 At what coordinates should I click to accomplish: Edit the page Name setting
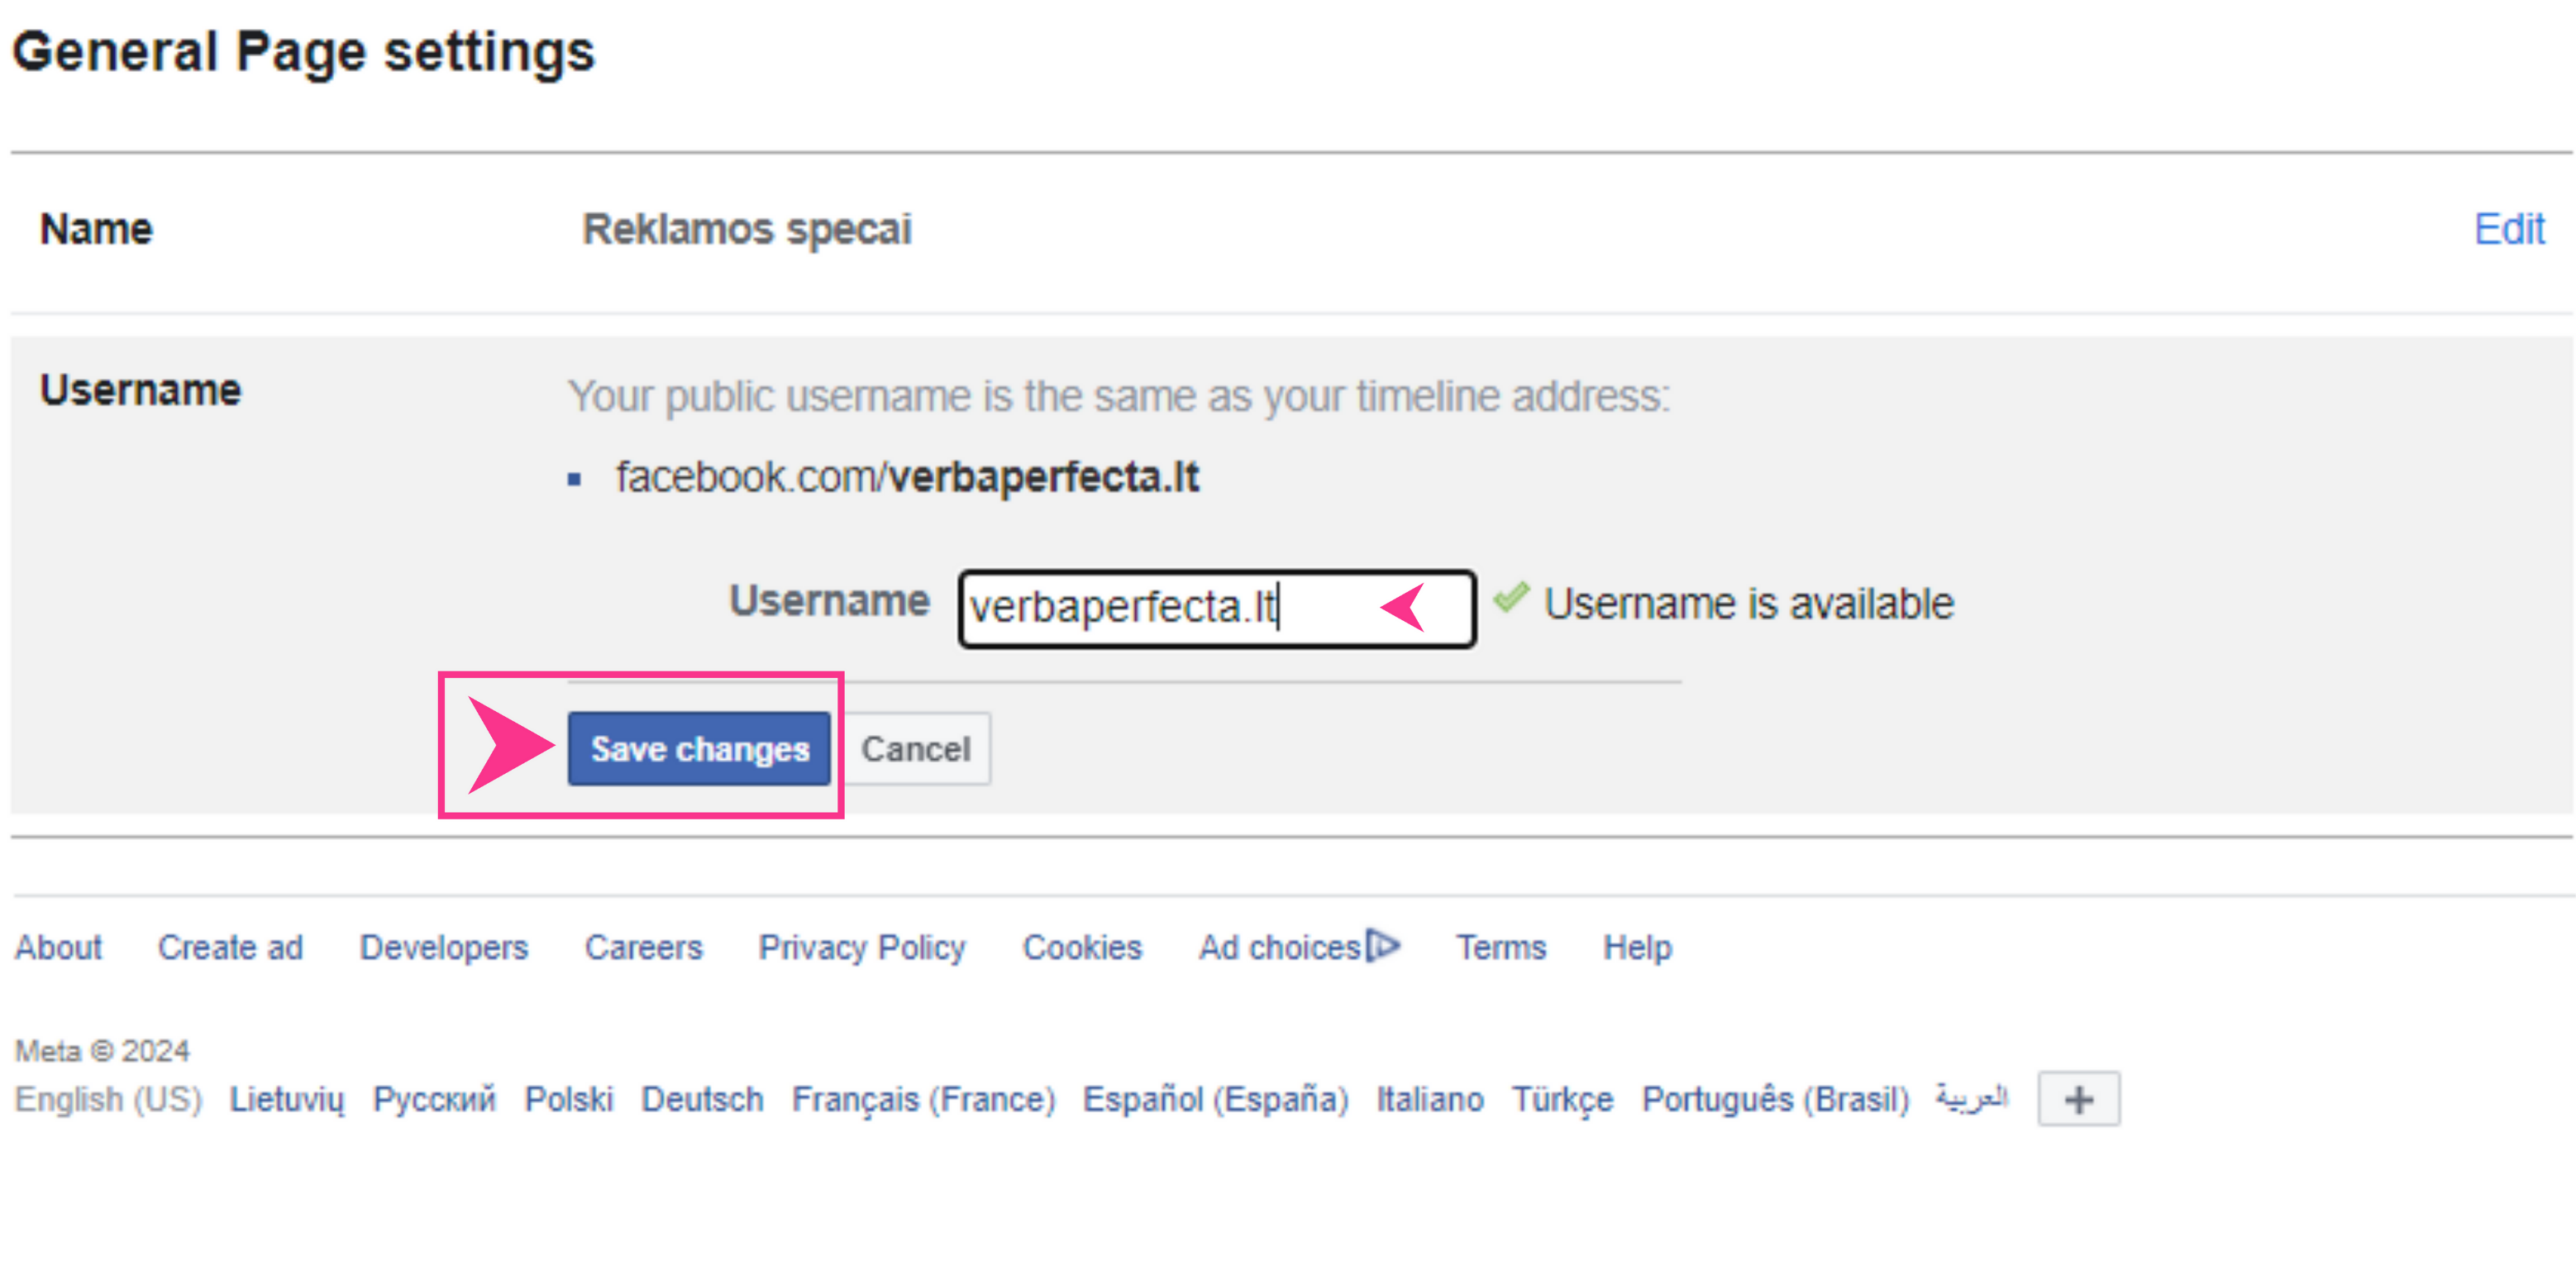2509,229
